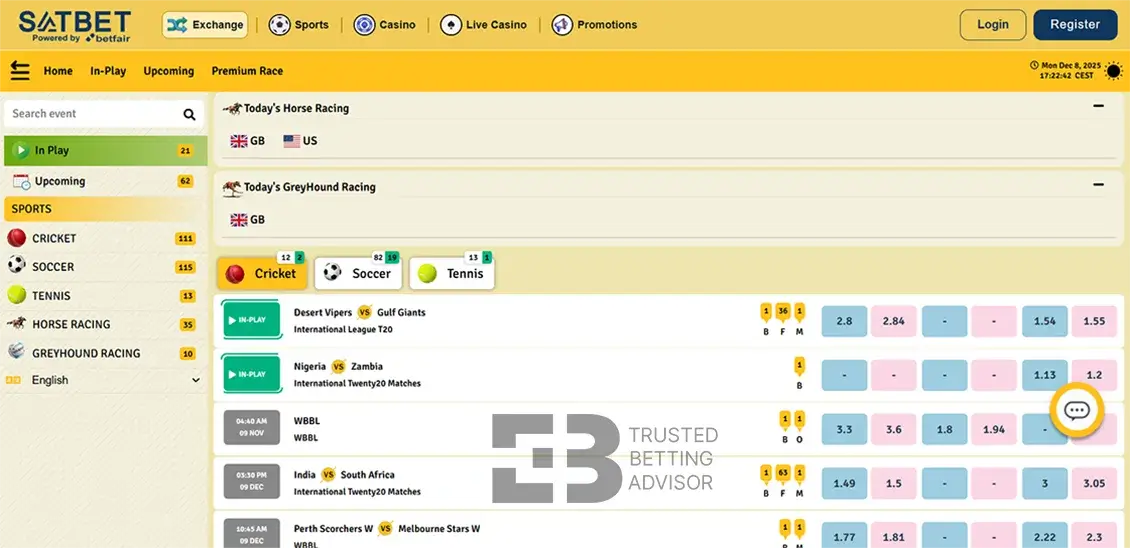
Task: Open the Promotions section
Action: pyautogui.click(x=594, y=25)
